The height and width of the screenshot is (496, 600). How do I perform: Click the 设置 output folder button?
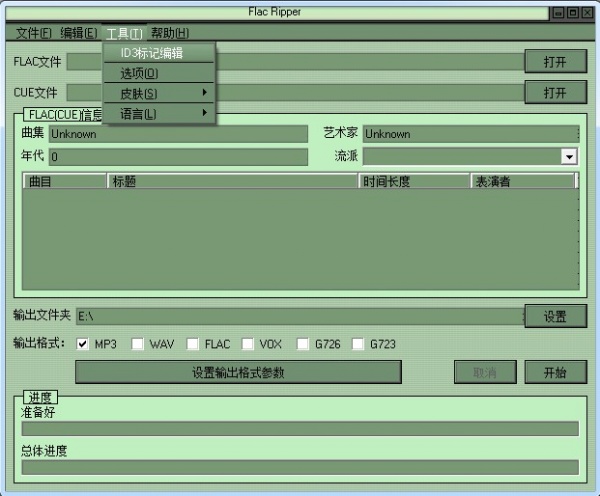[x=555, y=316]
